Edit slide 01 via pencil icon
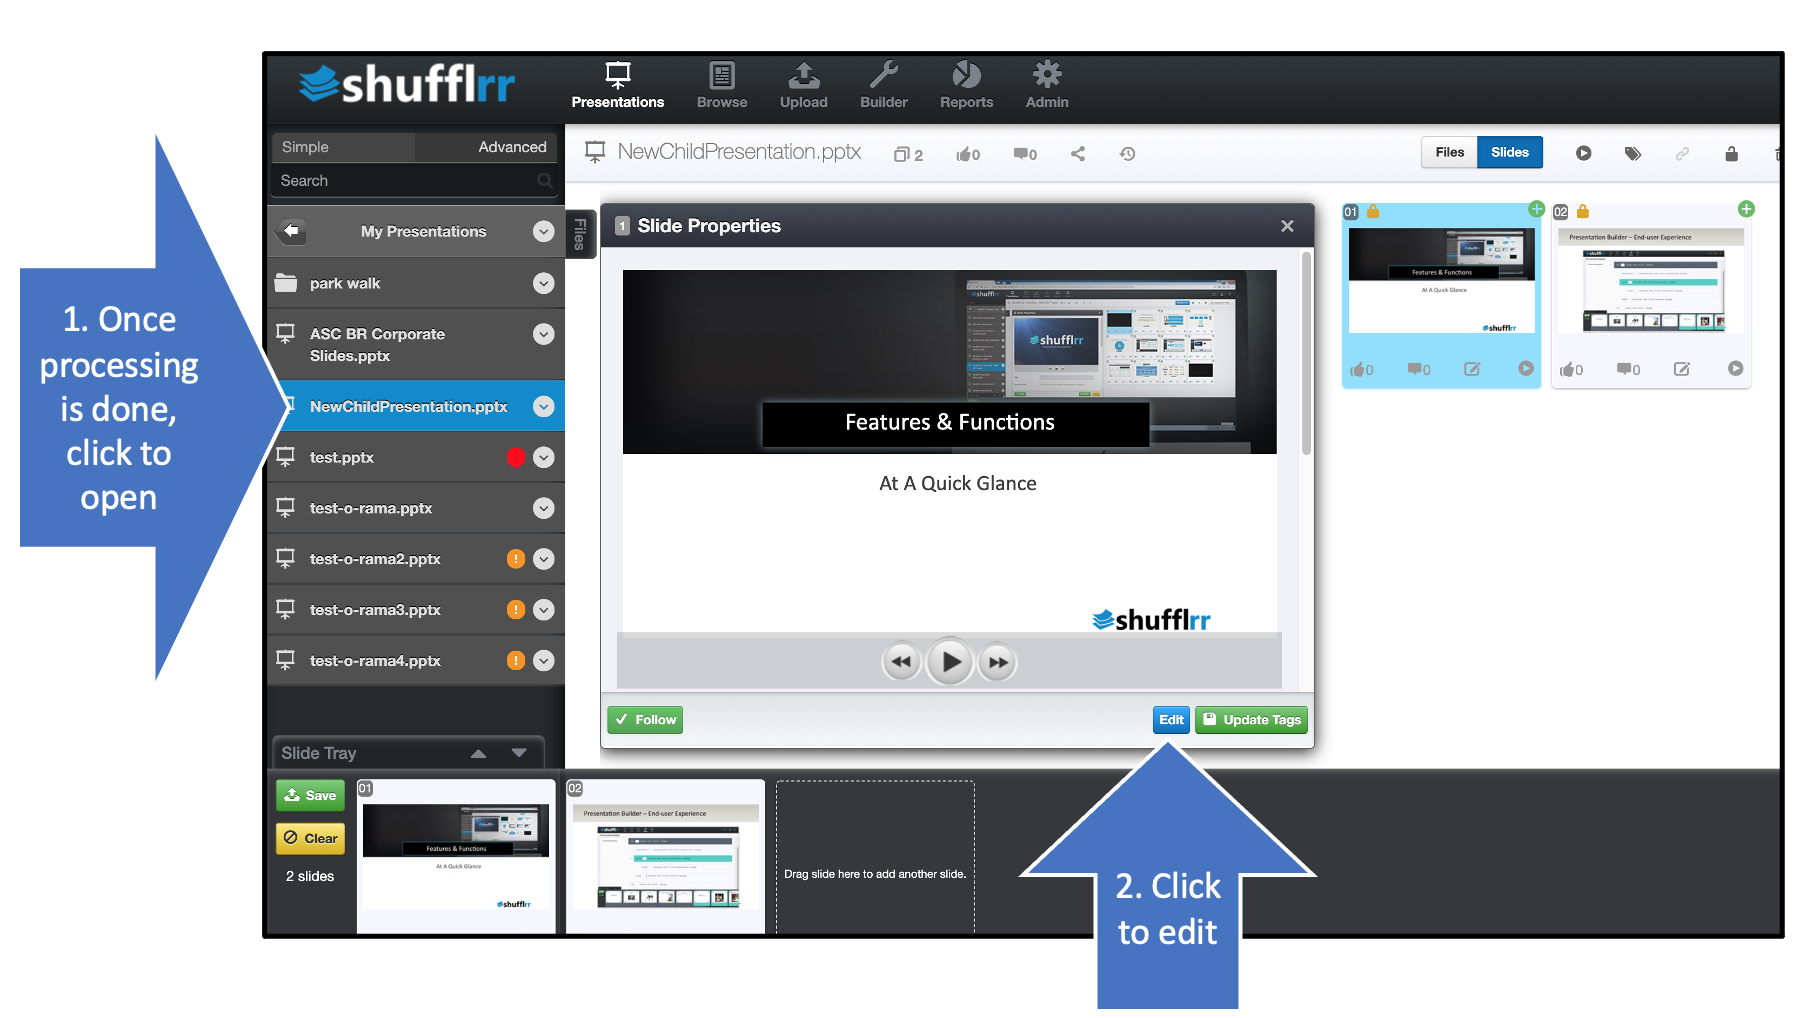Image resolution: width=1800 pixels, height=1018 pixels. click(x=1472, y=369)
